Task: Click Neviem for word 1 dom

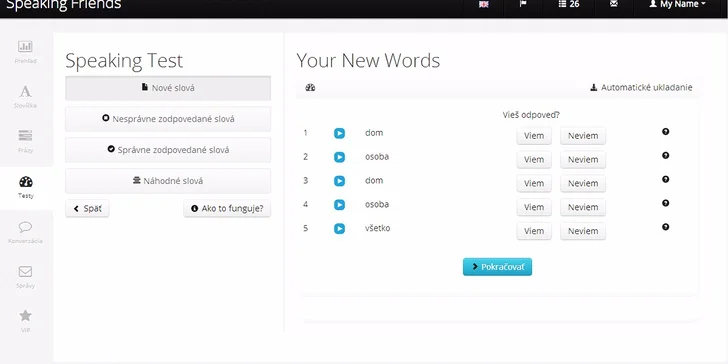Action: tap(583, 136)
